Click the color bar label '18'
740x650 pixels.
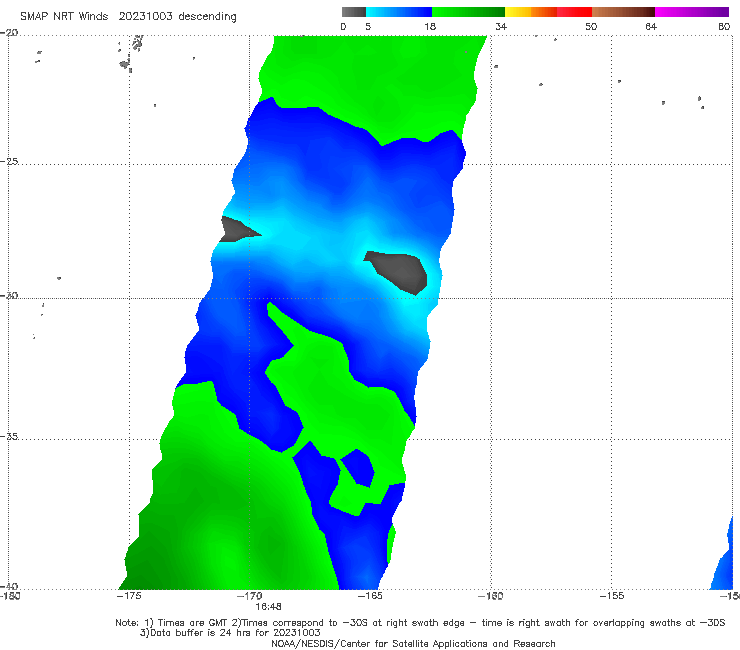pyautogui.click(x=430, y=27)
